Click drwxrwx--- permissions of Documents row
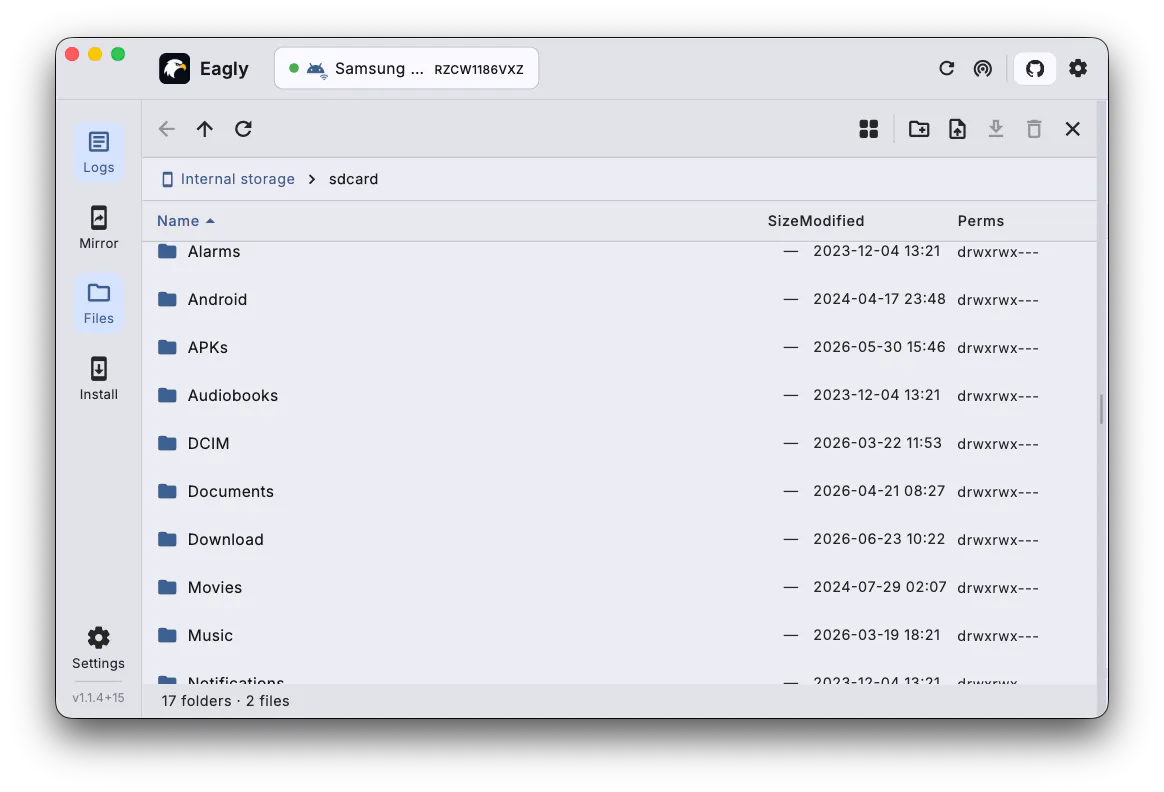 [998, 492]
